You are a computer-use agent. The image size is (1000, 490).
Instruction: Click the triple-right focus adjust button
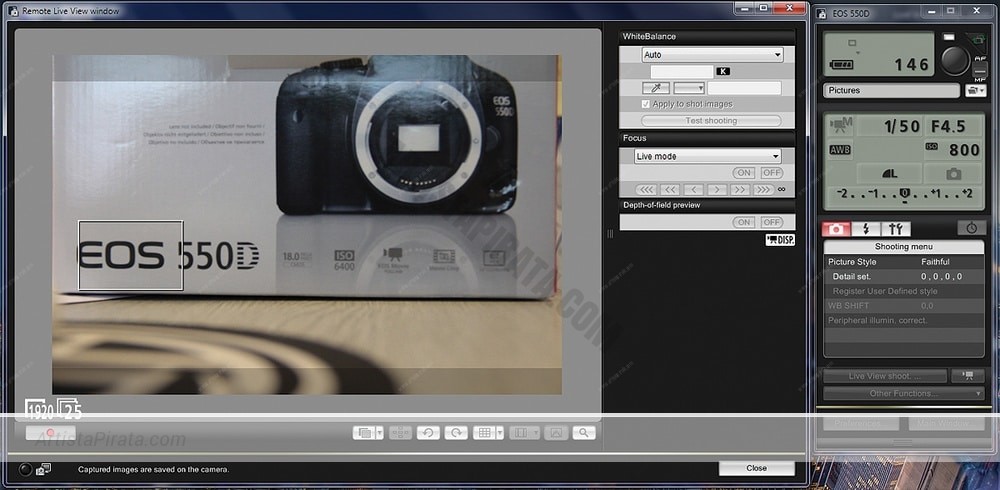763,189
